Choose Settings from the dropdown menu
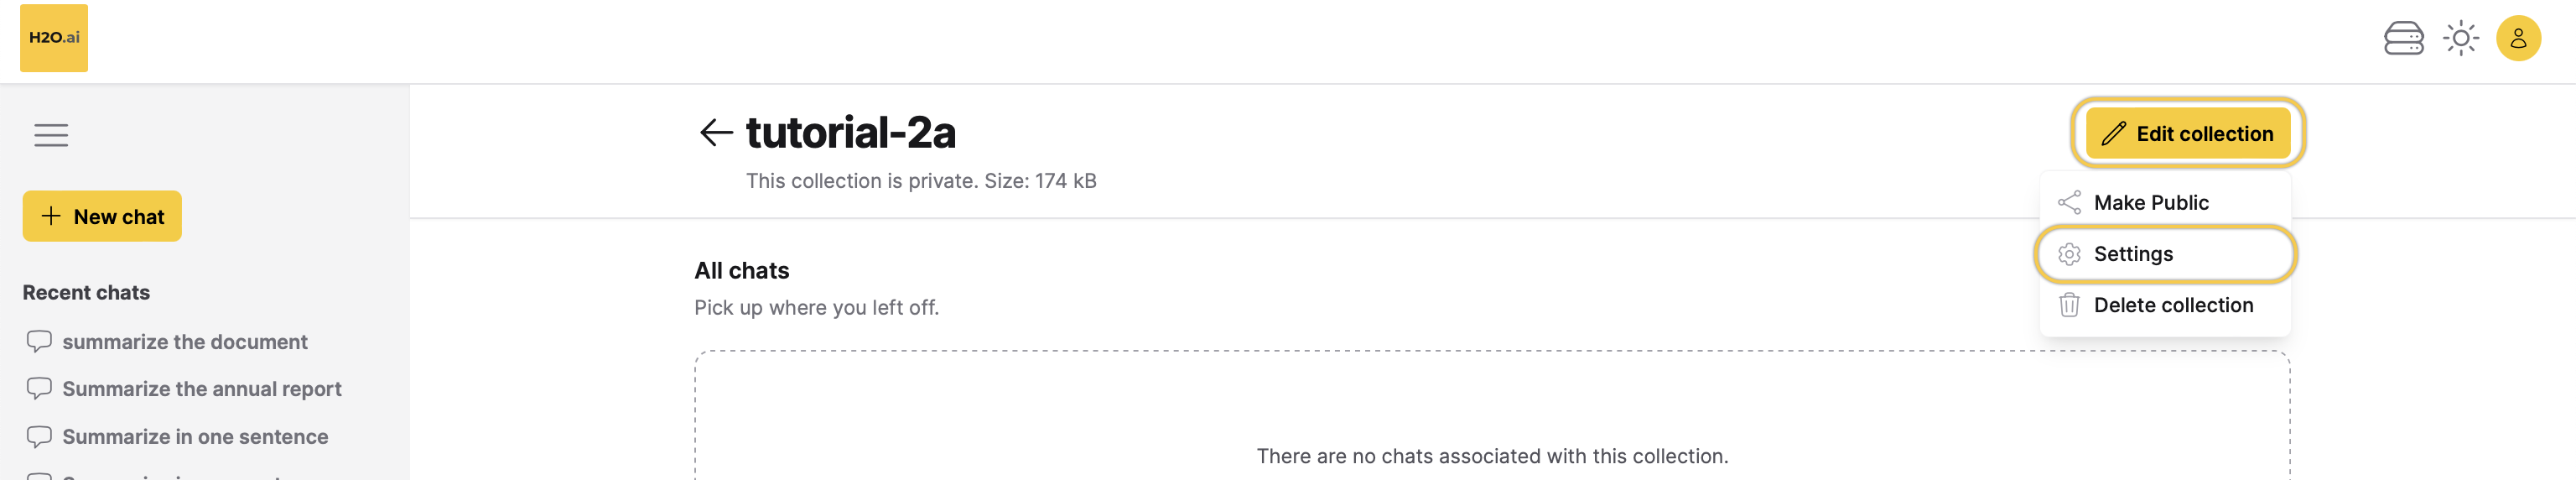 tap(2164, 254)
